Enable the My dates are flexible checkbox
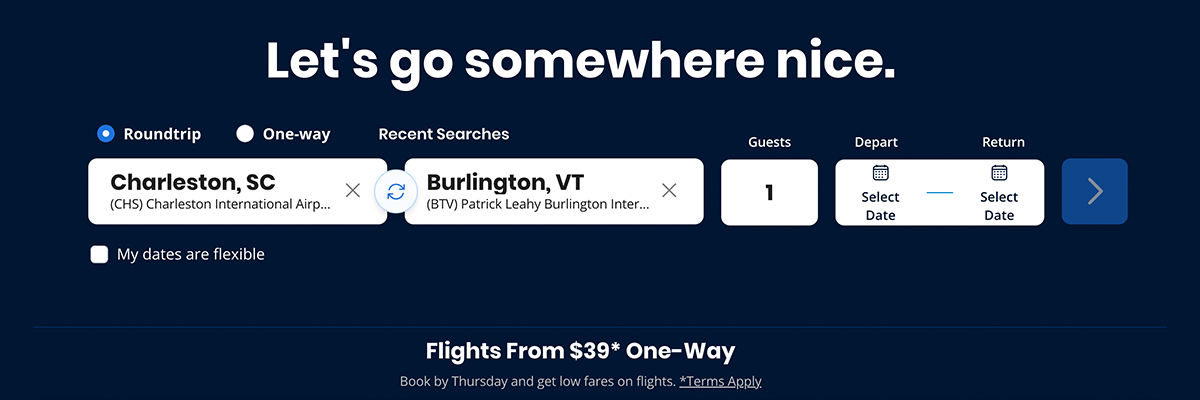Viewport: 1200px width, 400px height. click(99, 254)
